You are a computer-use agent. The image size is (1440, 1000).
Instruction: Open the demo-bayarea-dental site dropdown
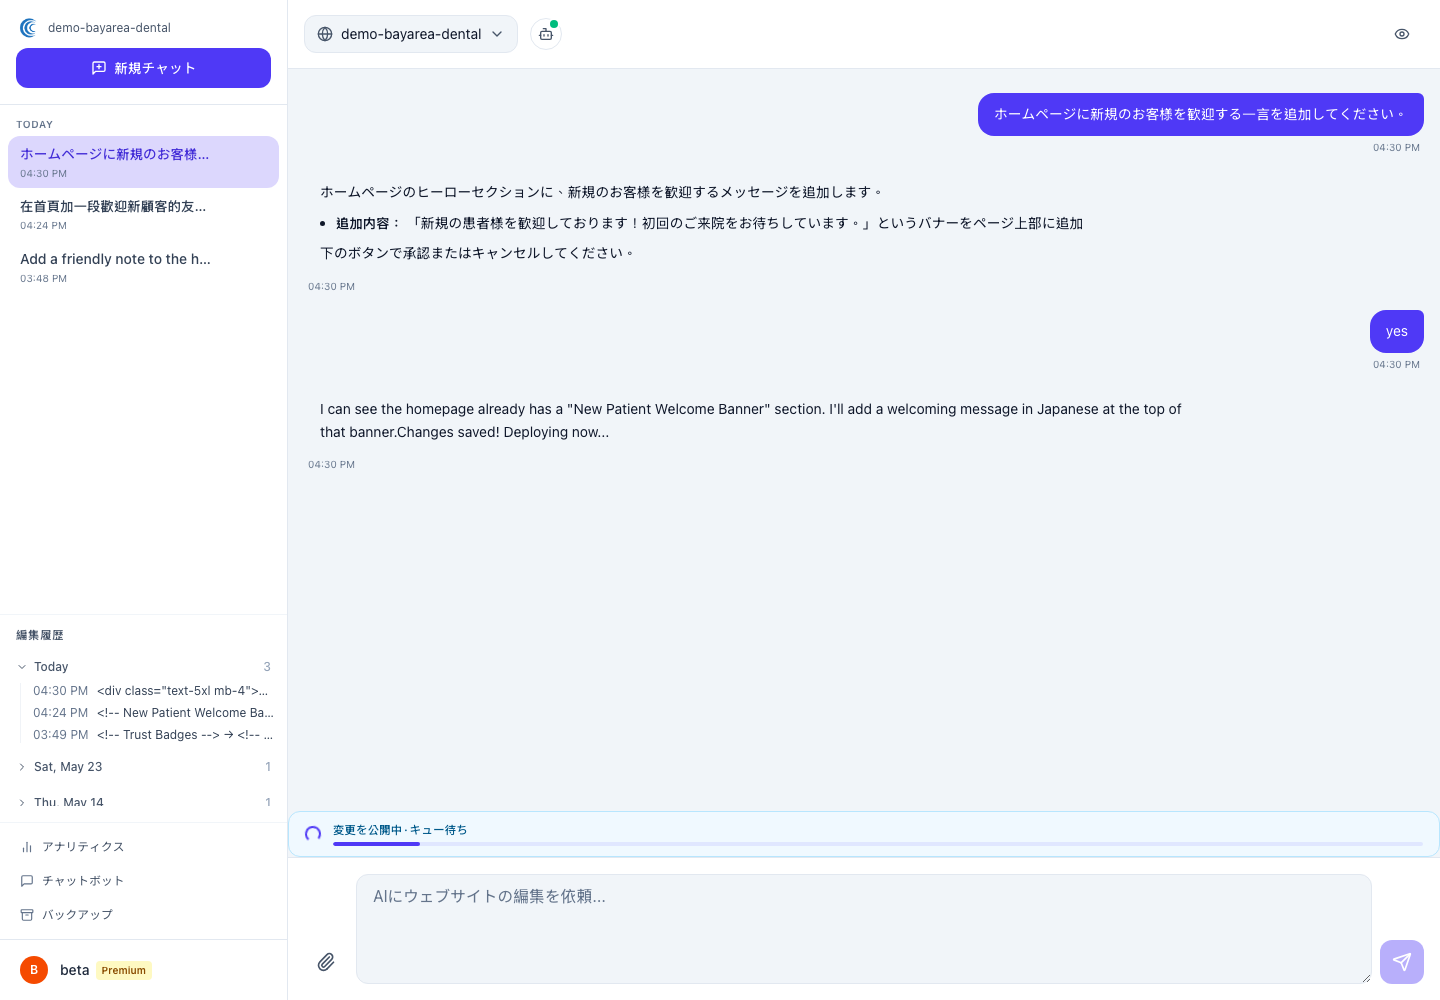pos(411,34)
